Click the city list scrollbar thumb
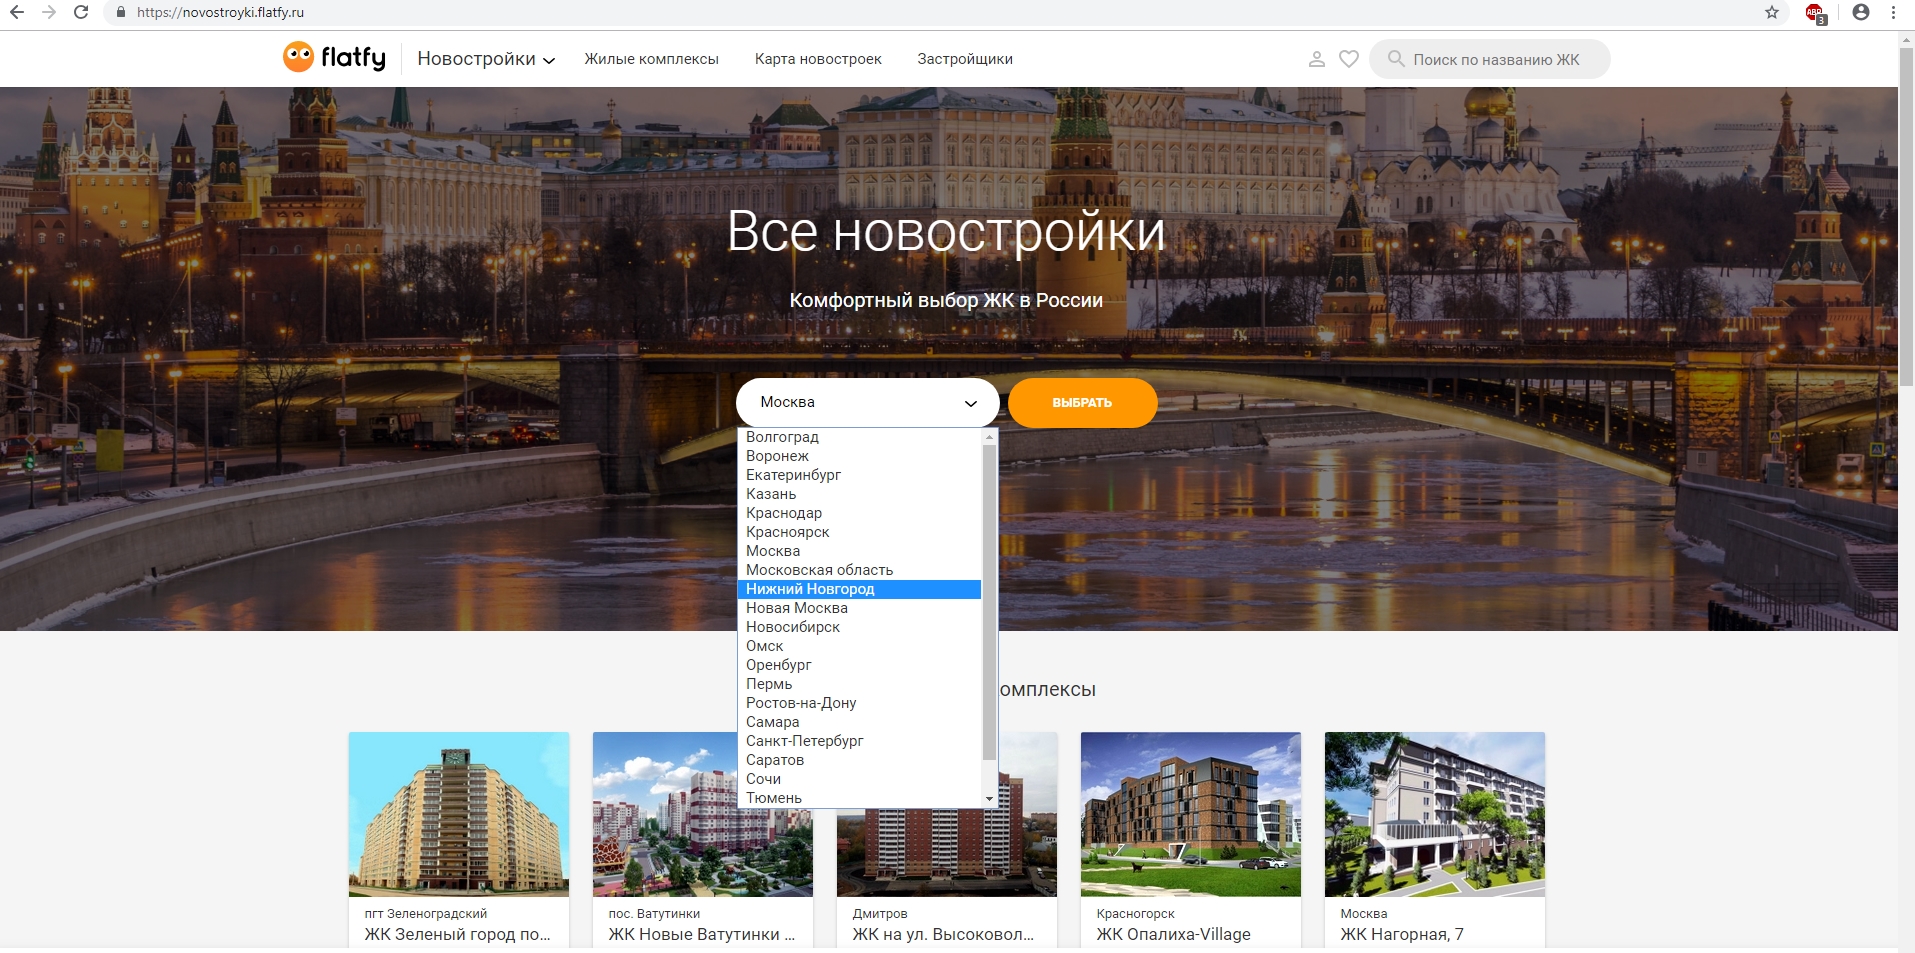The height and width of the screenshot is (953, 1915). pyautogui.click(x=989, y=602)
